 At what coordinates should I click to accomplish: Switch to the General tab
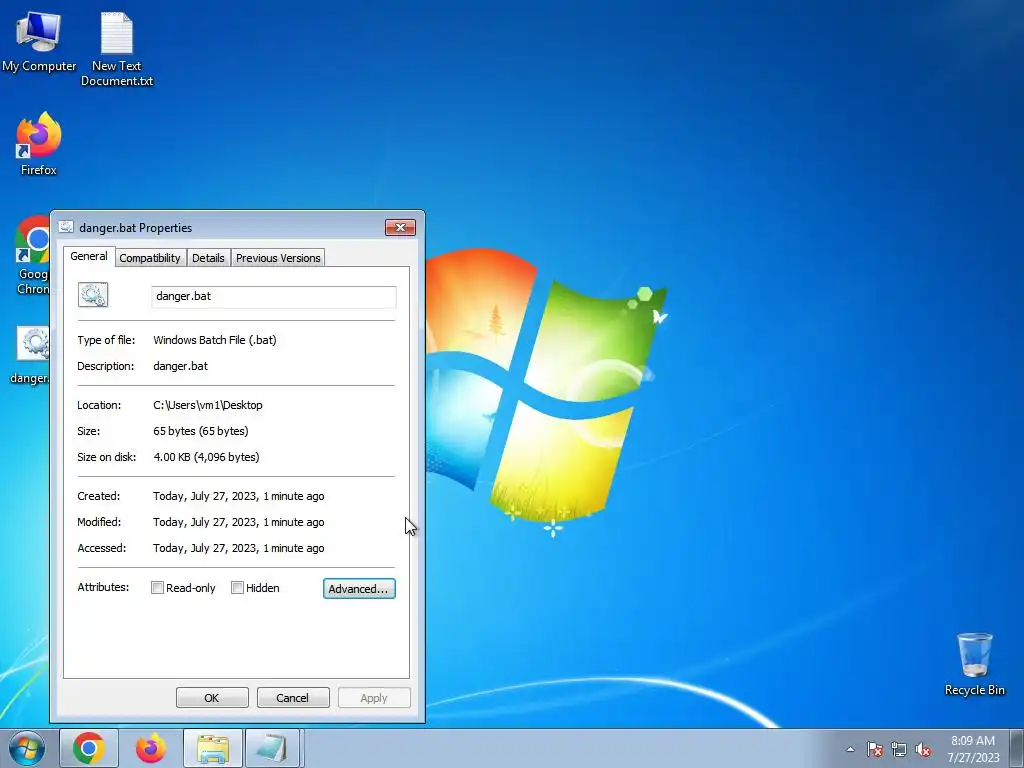89,256
